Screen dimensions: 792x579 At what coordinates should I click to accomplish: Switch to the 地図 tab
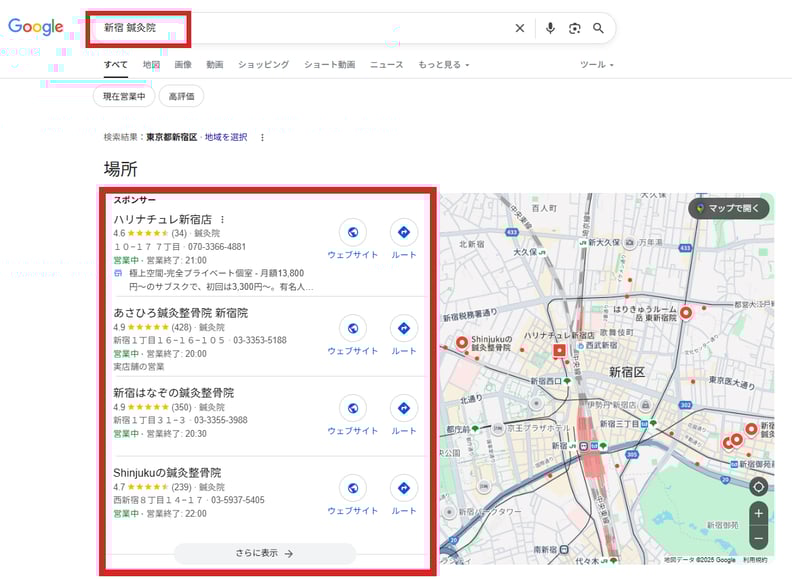tap(151, 65)
